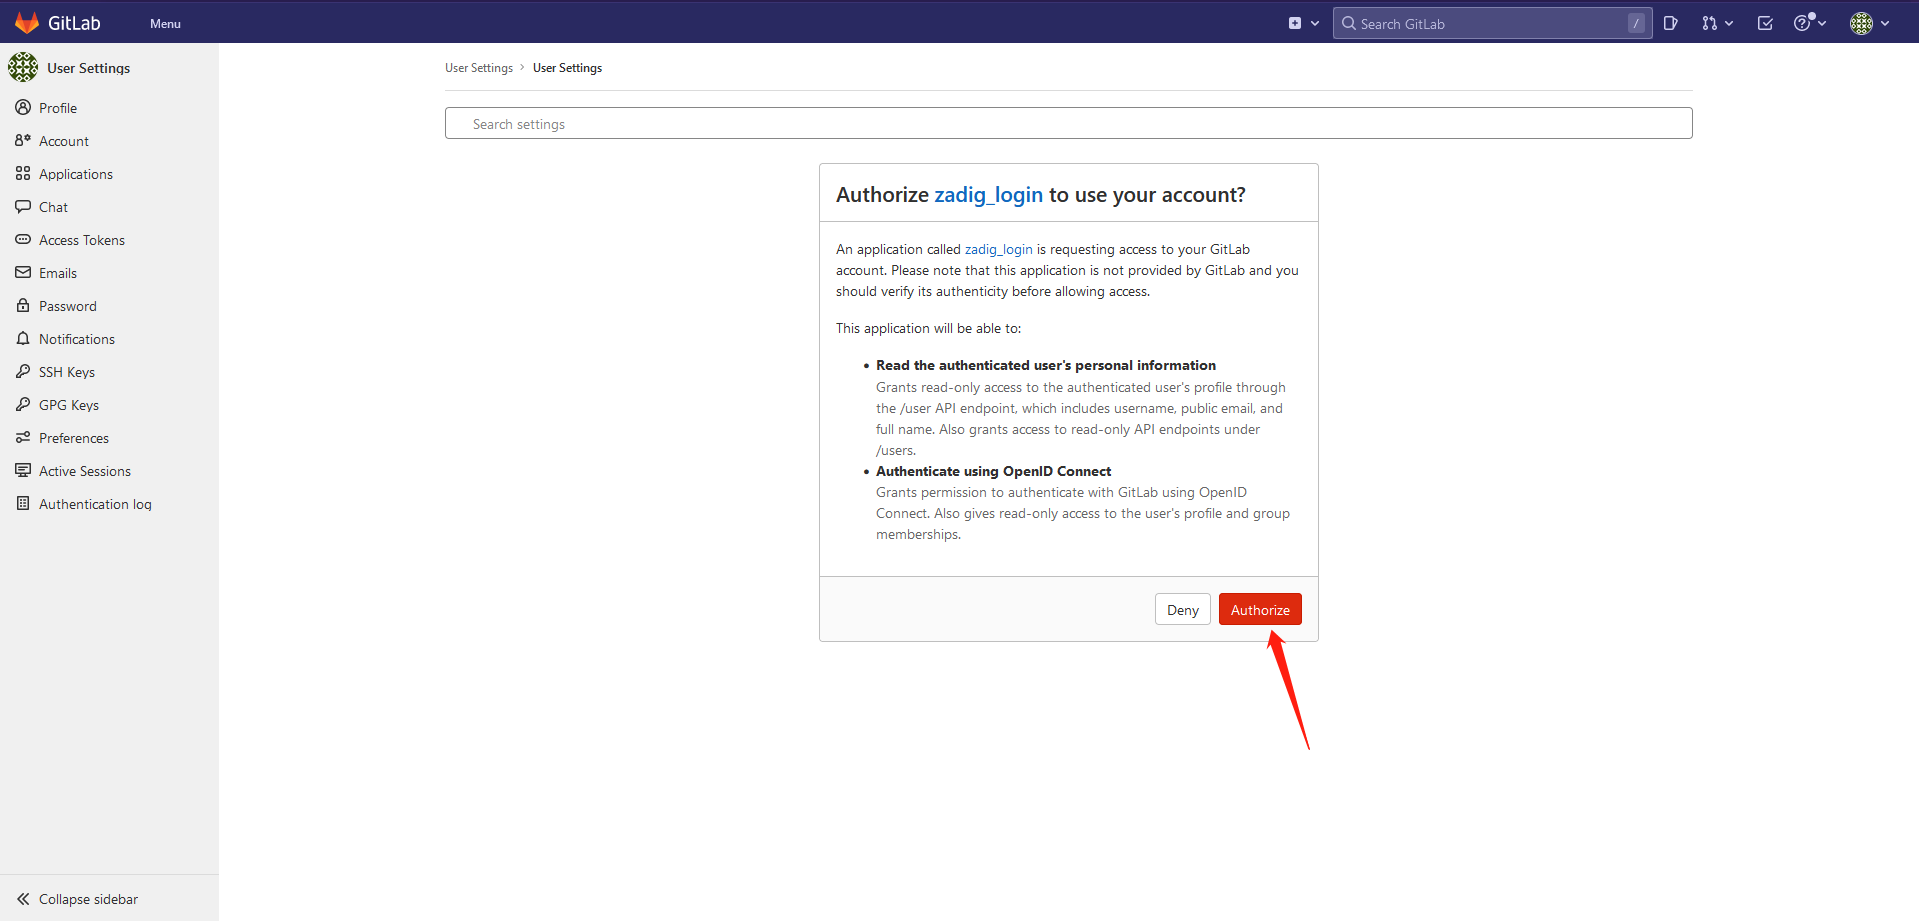Screen dimensions: 1919x921
Task: Click the Profile icon in sidebar
Action: tap(23, 107)
